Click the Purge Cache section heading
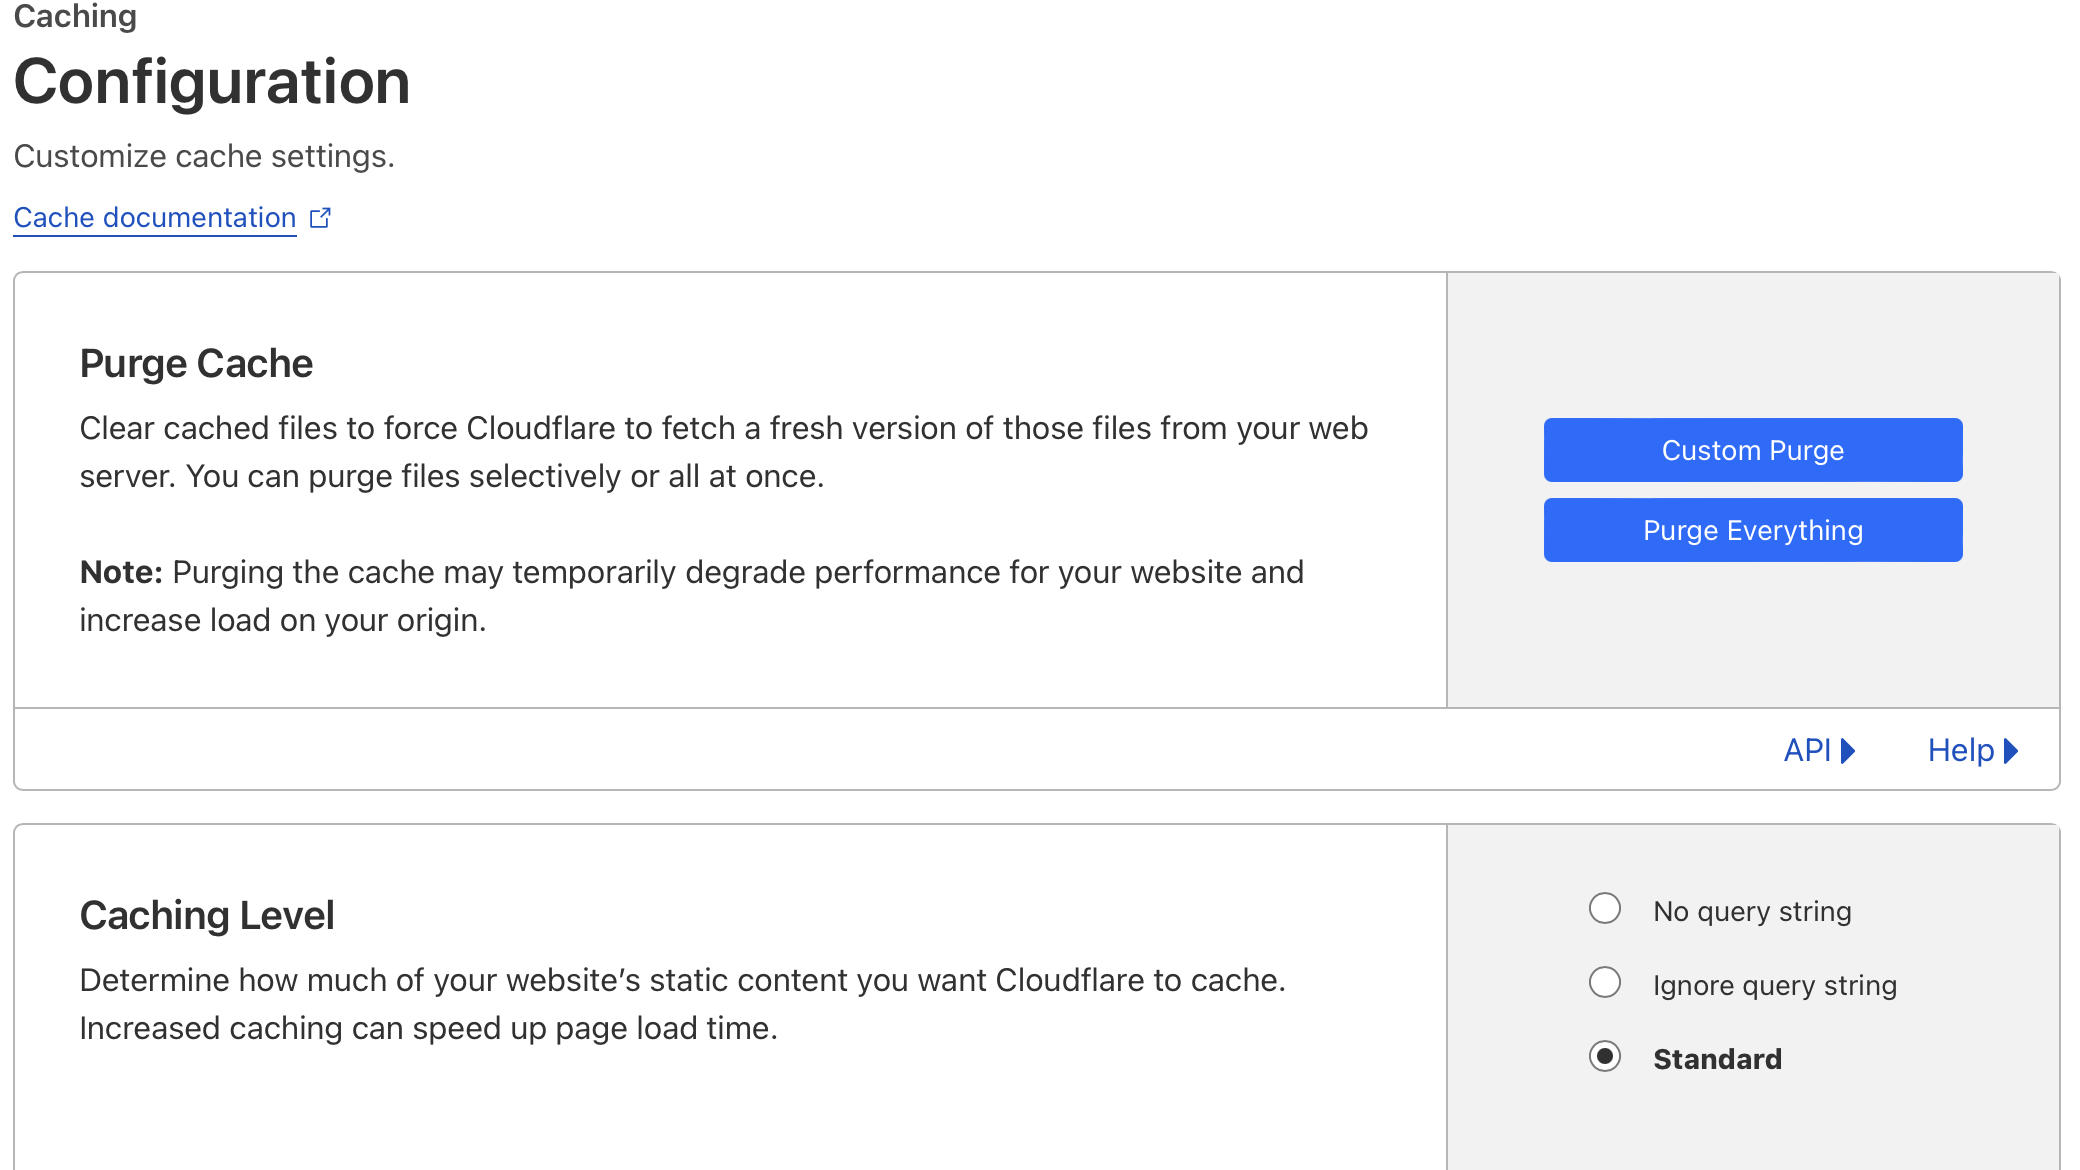 pyautogui.click(x=196, y=363)
